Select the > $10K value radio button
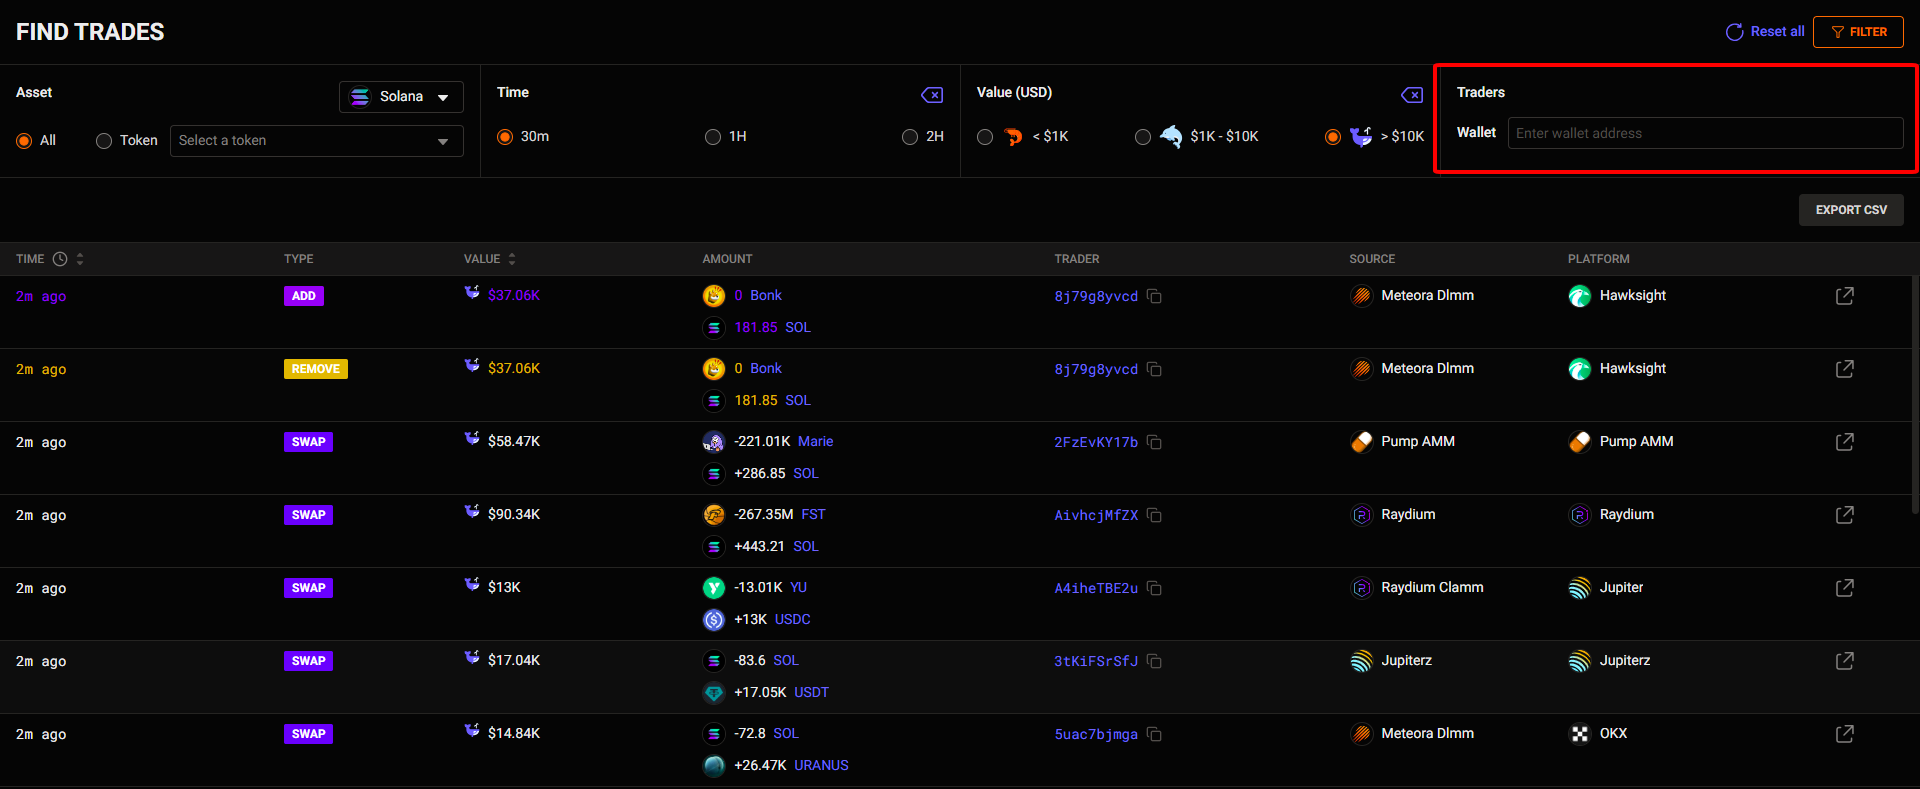1920x789 pixels. pyautogui.click(x=1333, y=137)
